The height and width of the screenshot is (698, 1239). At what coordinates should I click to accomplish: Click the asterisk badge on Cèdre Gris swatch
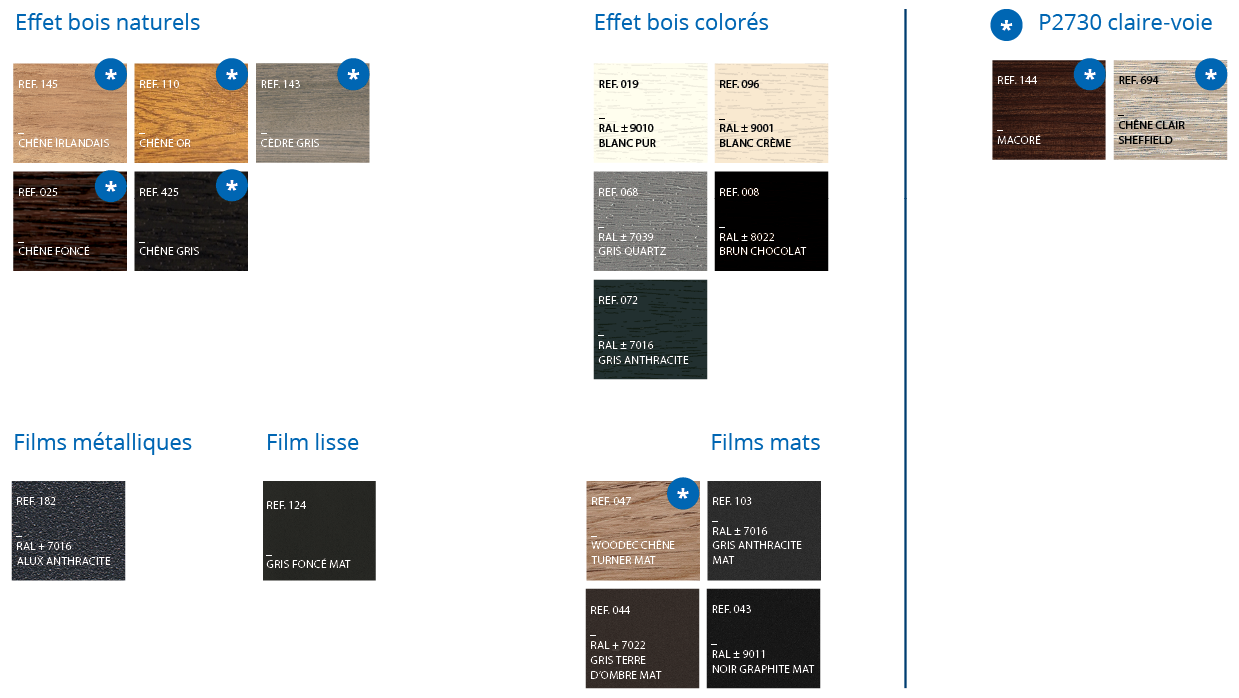pos(353,75)
